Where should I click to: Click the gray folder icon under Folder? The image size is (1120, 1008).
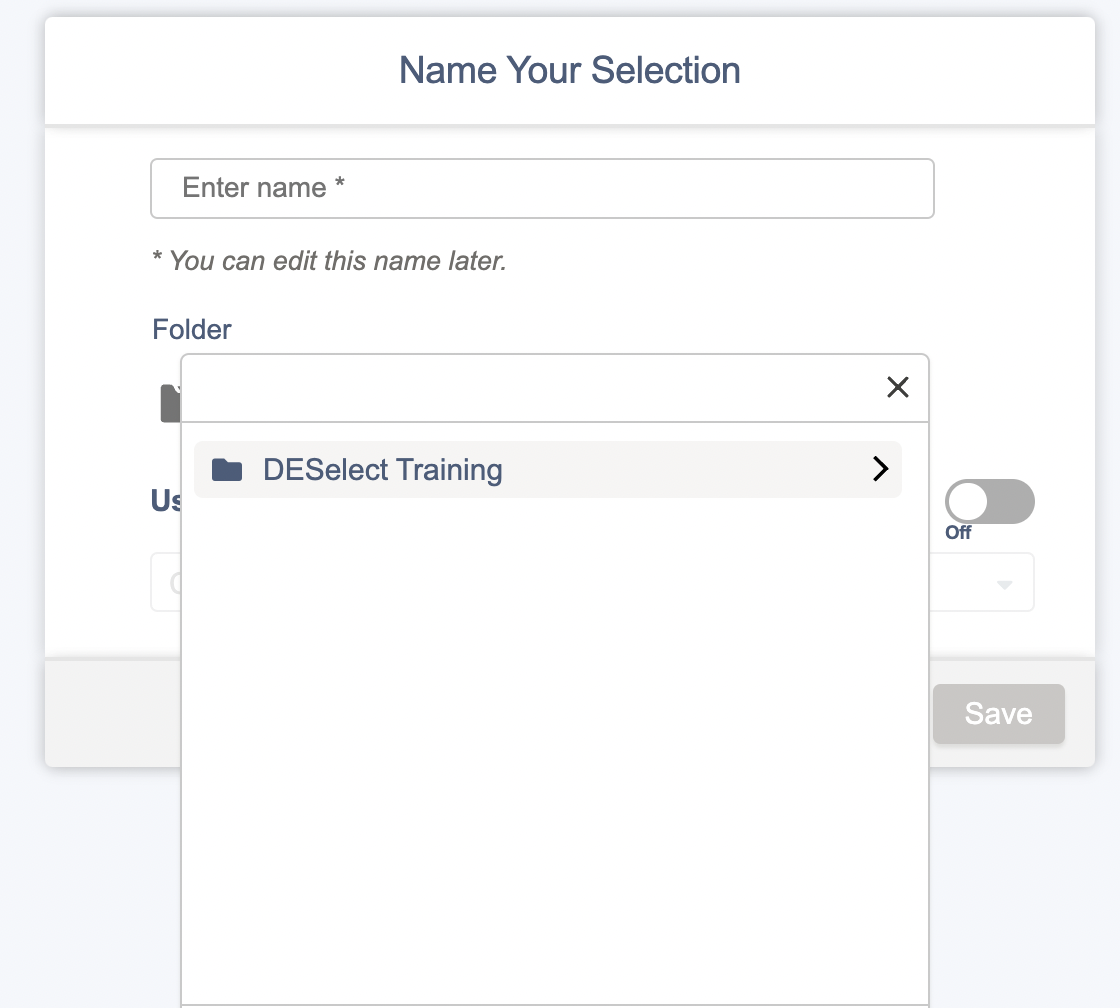[170, 404]
